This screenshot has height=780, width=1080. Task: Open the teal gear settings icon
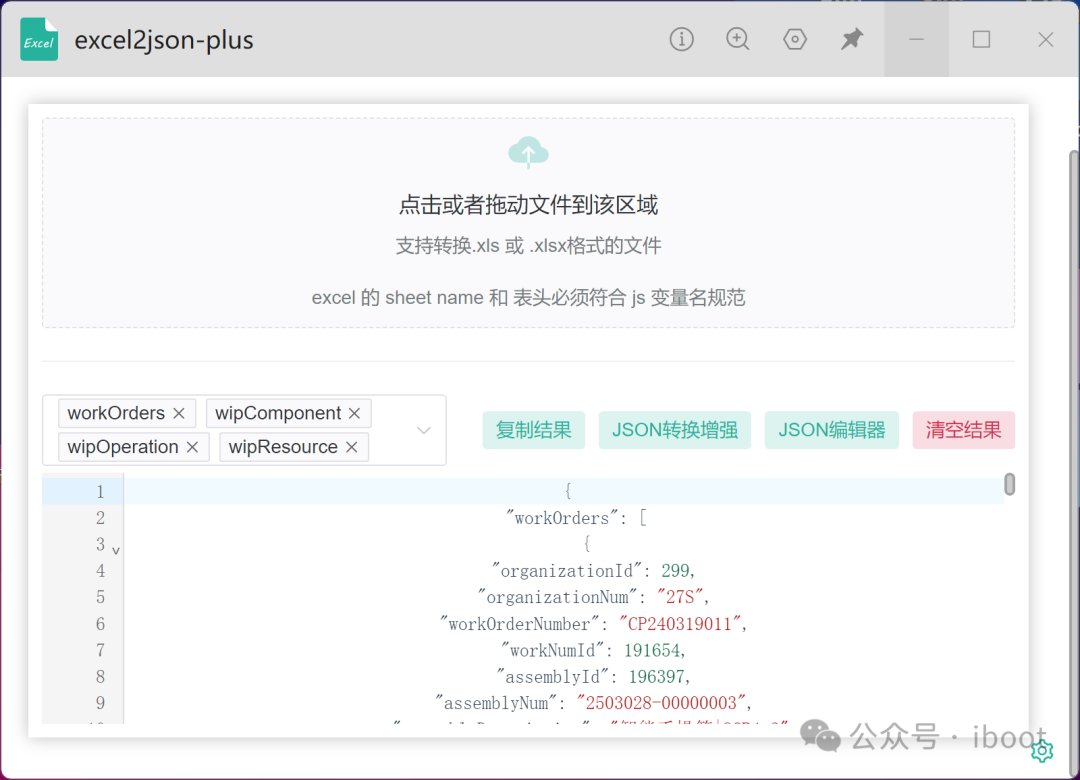coord(1042,750)
